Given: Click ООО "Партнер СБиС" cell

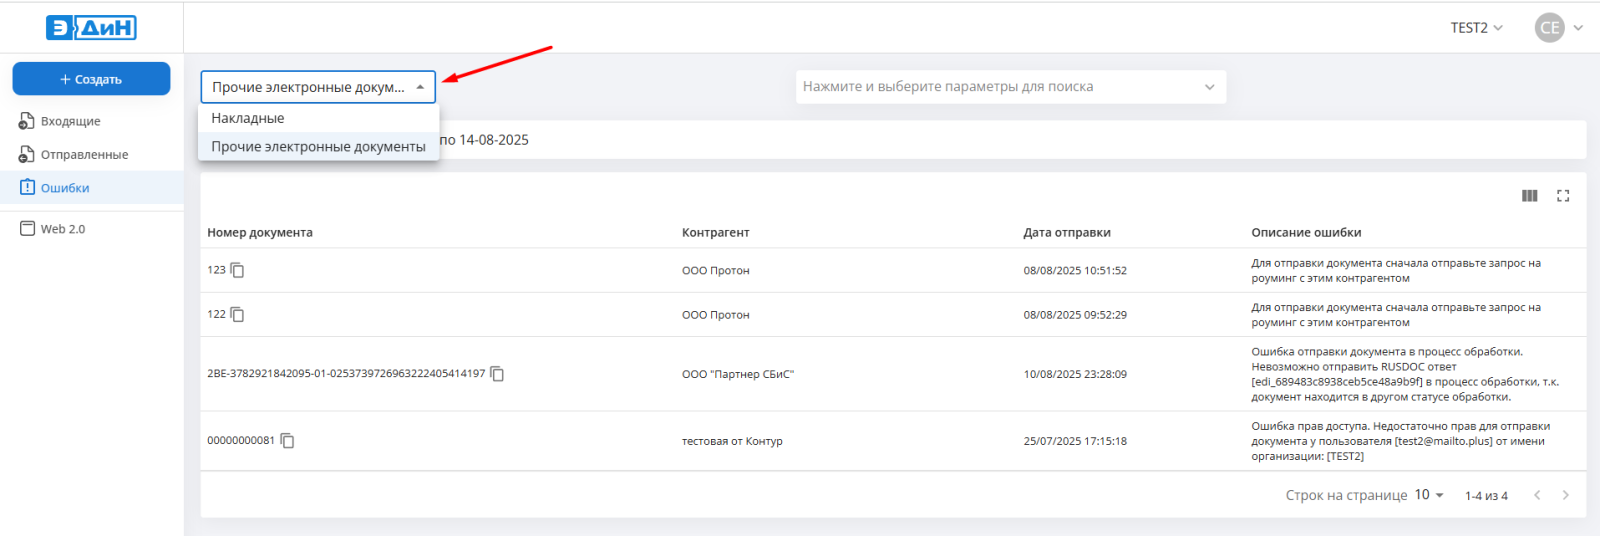Looking at the screenshot, I should (x=738, y=374).
